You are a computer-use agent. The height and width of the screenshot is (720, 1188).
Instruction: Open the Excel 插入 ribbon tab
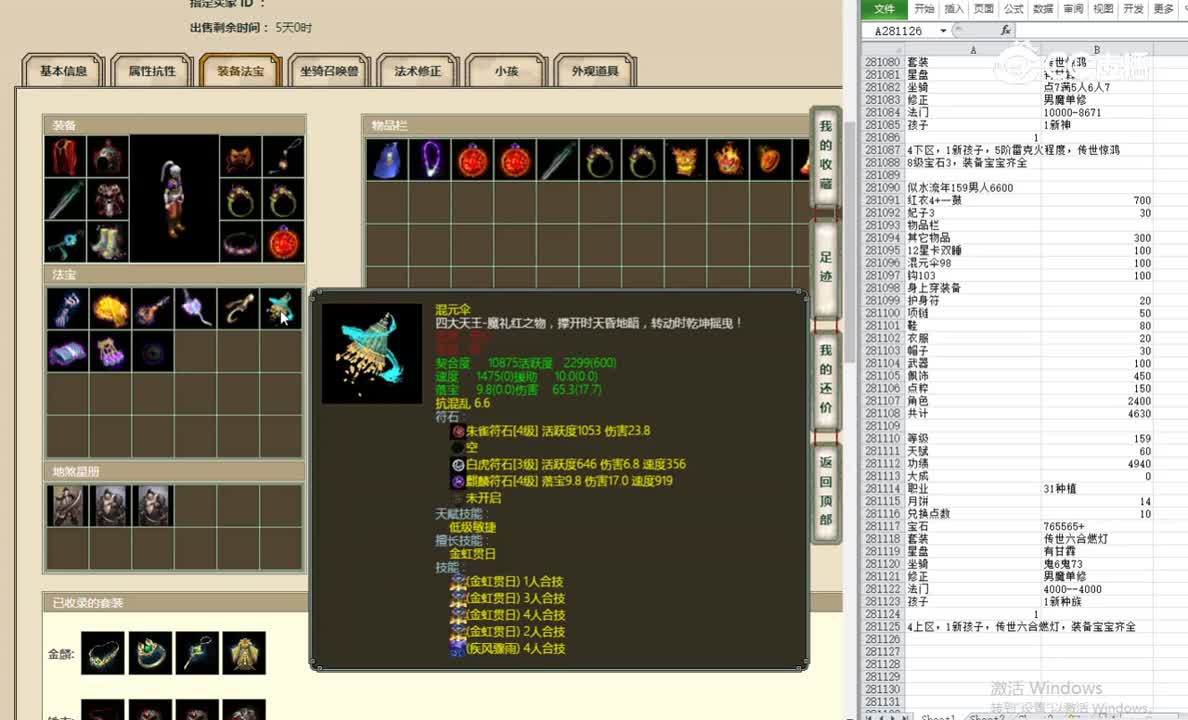(x=954, y=9)
